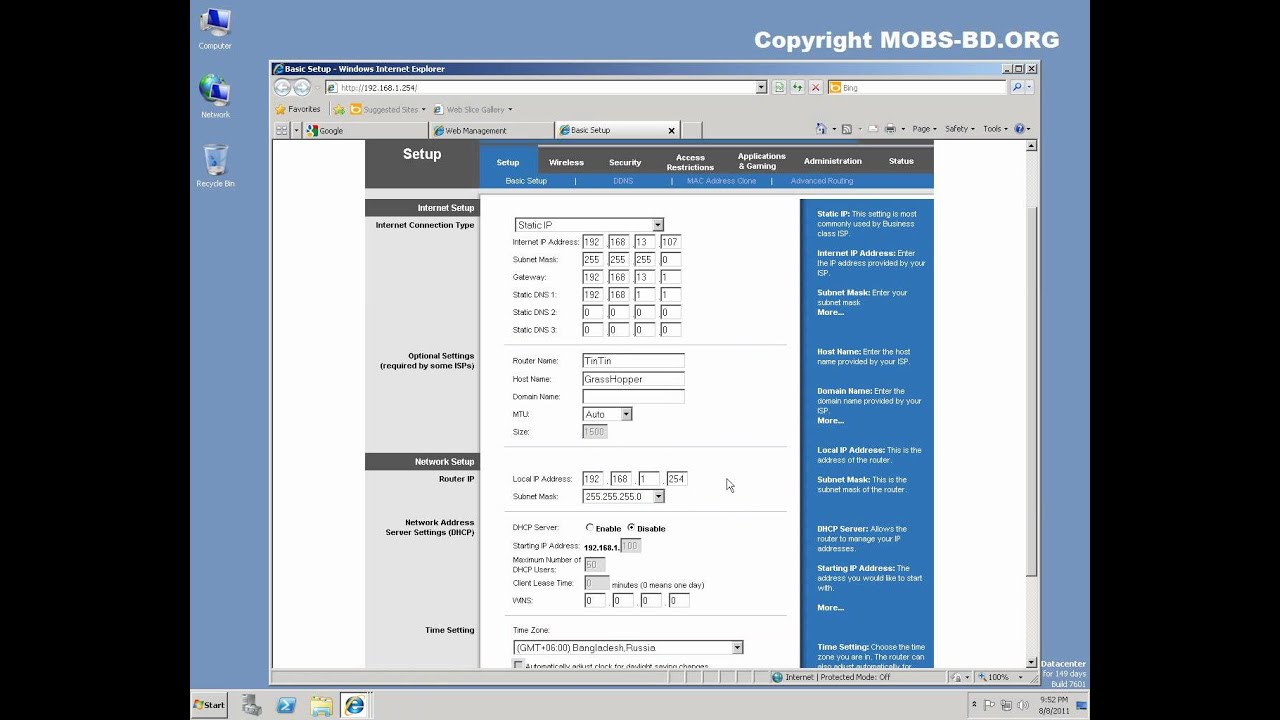
Task: Click the Home icon in command bar
Action: (x=821, y=129)
